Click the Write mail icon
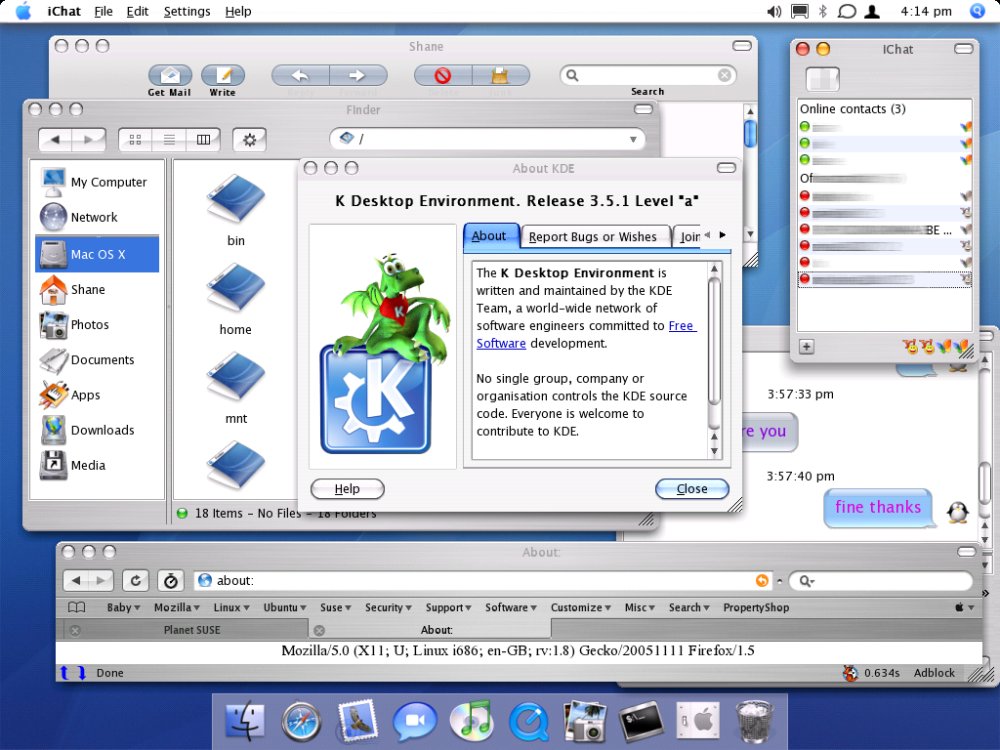This screenshot has height=750, width=1000. coord(223,75)
